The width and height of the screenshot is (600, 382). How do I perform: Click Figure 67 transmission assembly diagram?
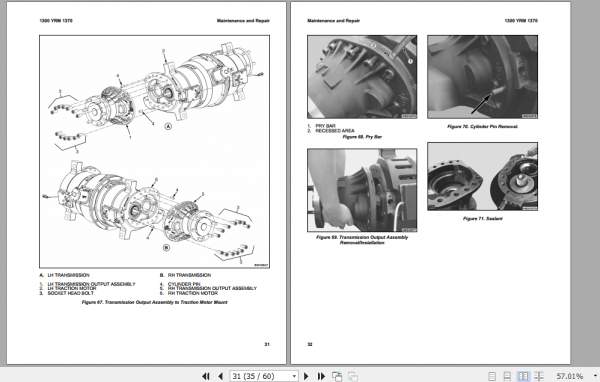pos(154,152)
